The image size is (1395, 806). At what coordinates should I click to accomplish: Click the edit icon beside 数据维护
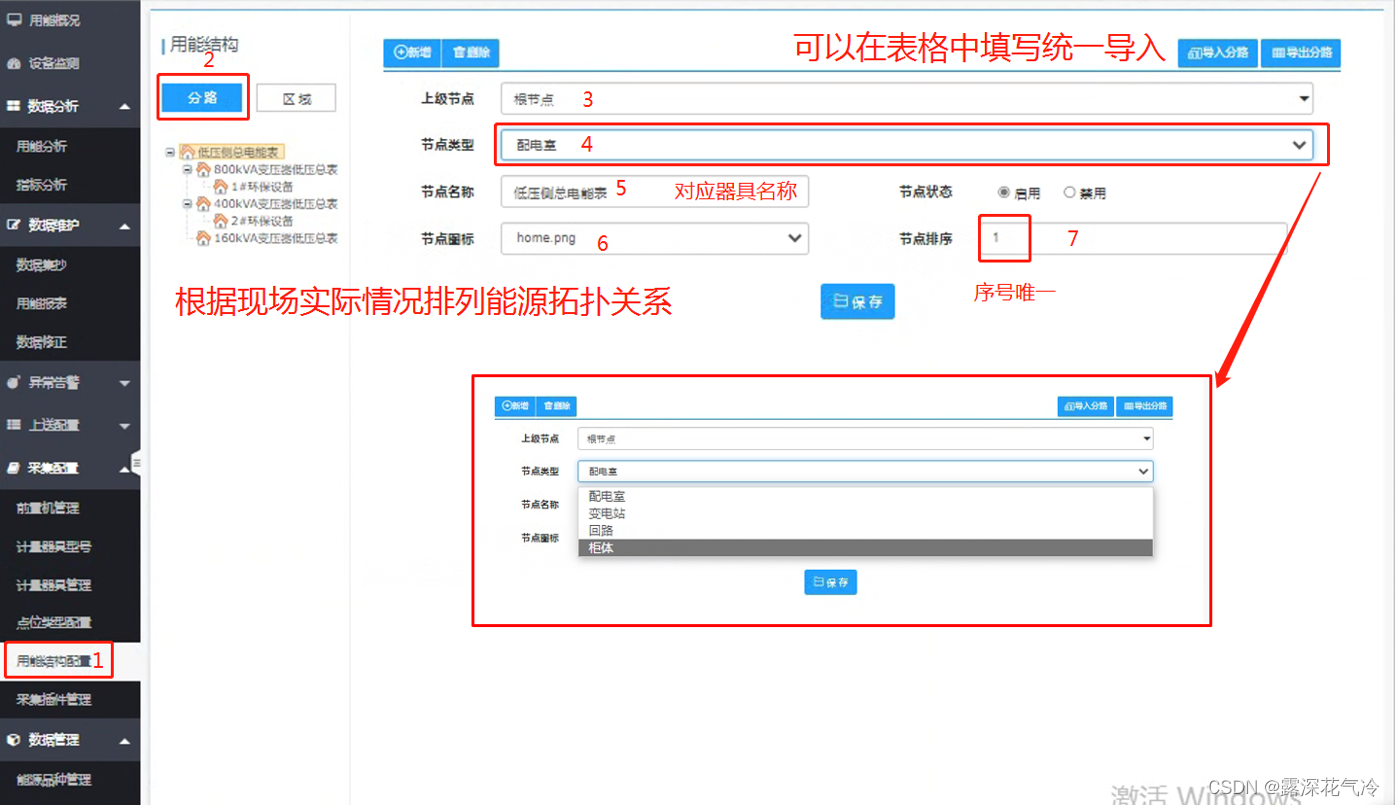14,225
